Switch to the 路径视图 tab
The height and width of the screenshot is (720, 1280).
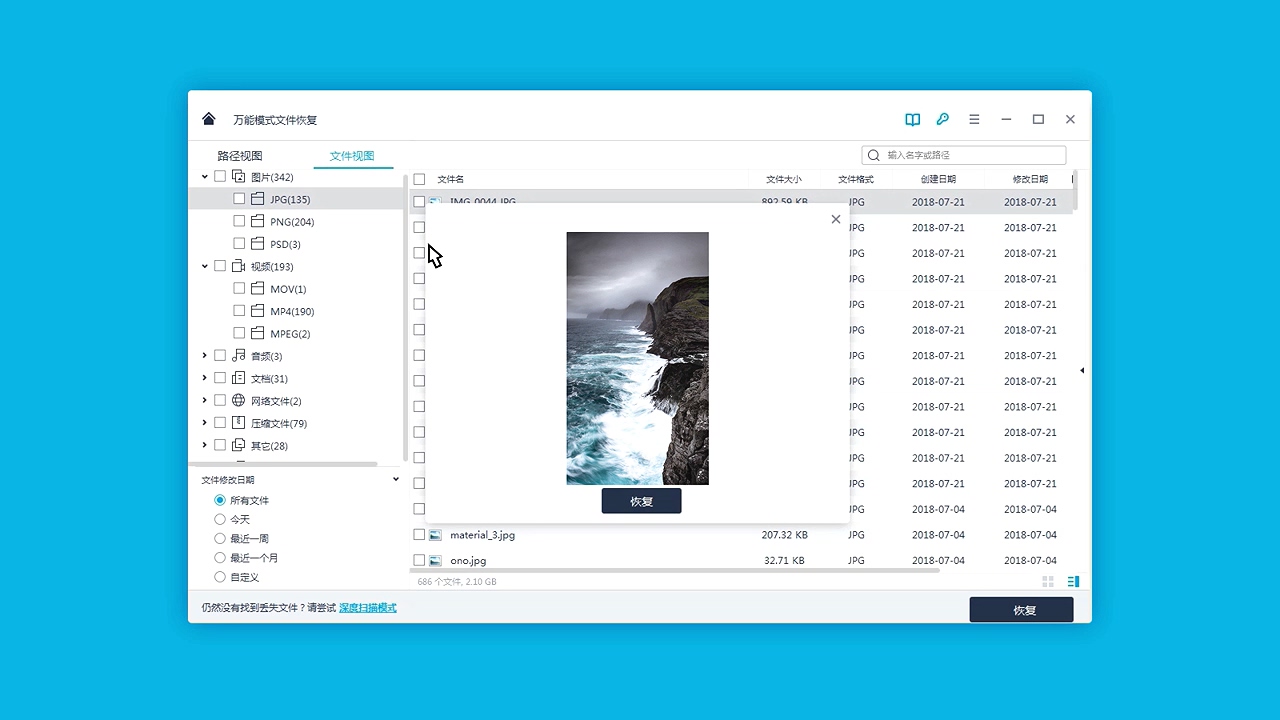tap(240, 156)
